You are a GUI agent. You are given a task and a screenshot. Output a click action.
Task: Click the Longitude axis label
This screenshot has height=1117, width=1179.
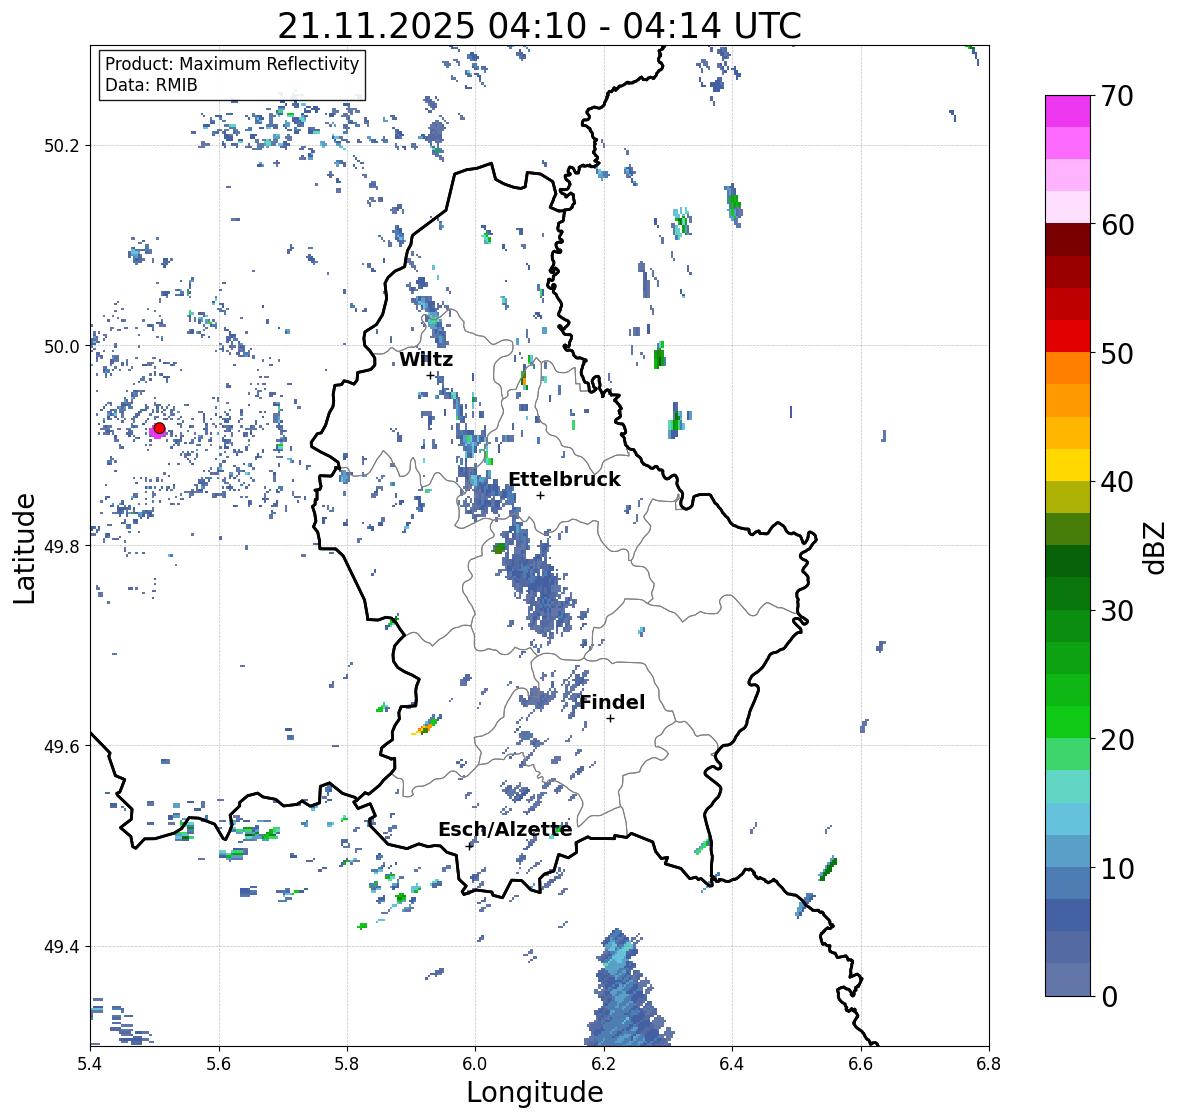click(x=535, y=1092)
